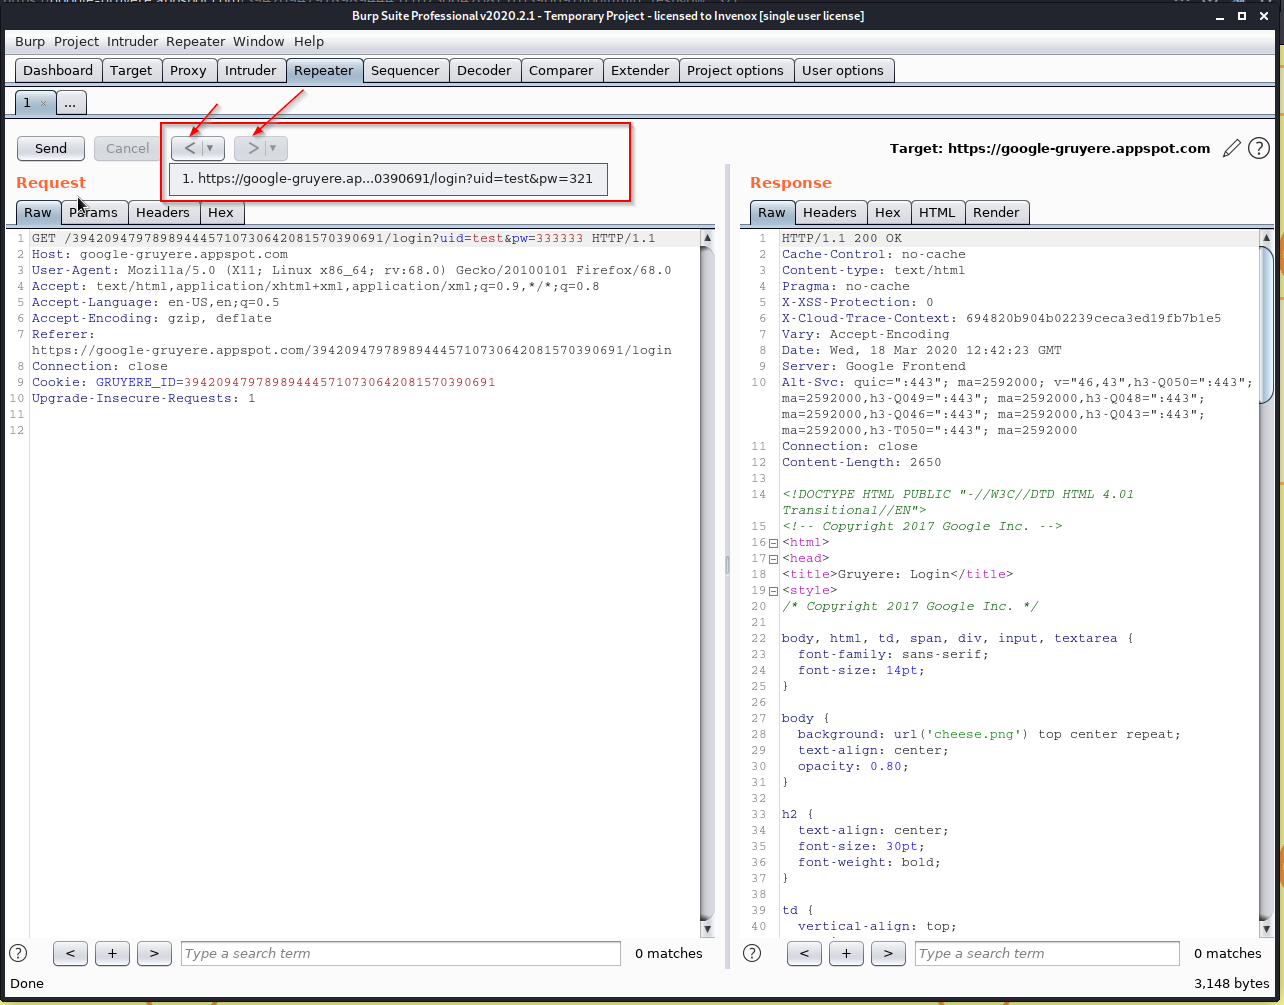Click the Gruyere: Login title line
Screen dimensions: 1284x1005
pos(897,574)
